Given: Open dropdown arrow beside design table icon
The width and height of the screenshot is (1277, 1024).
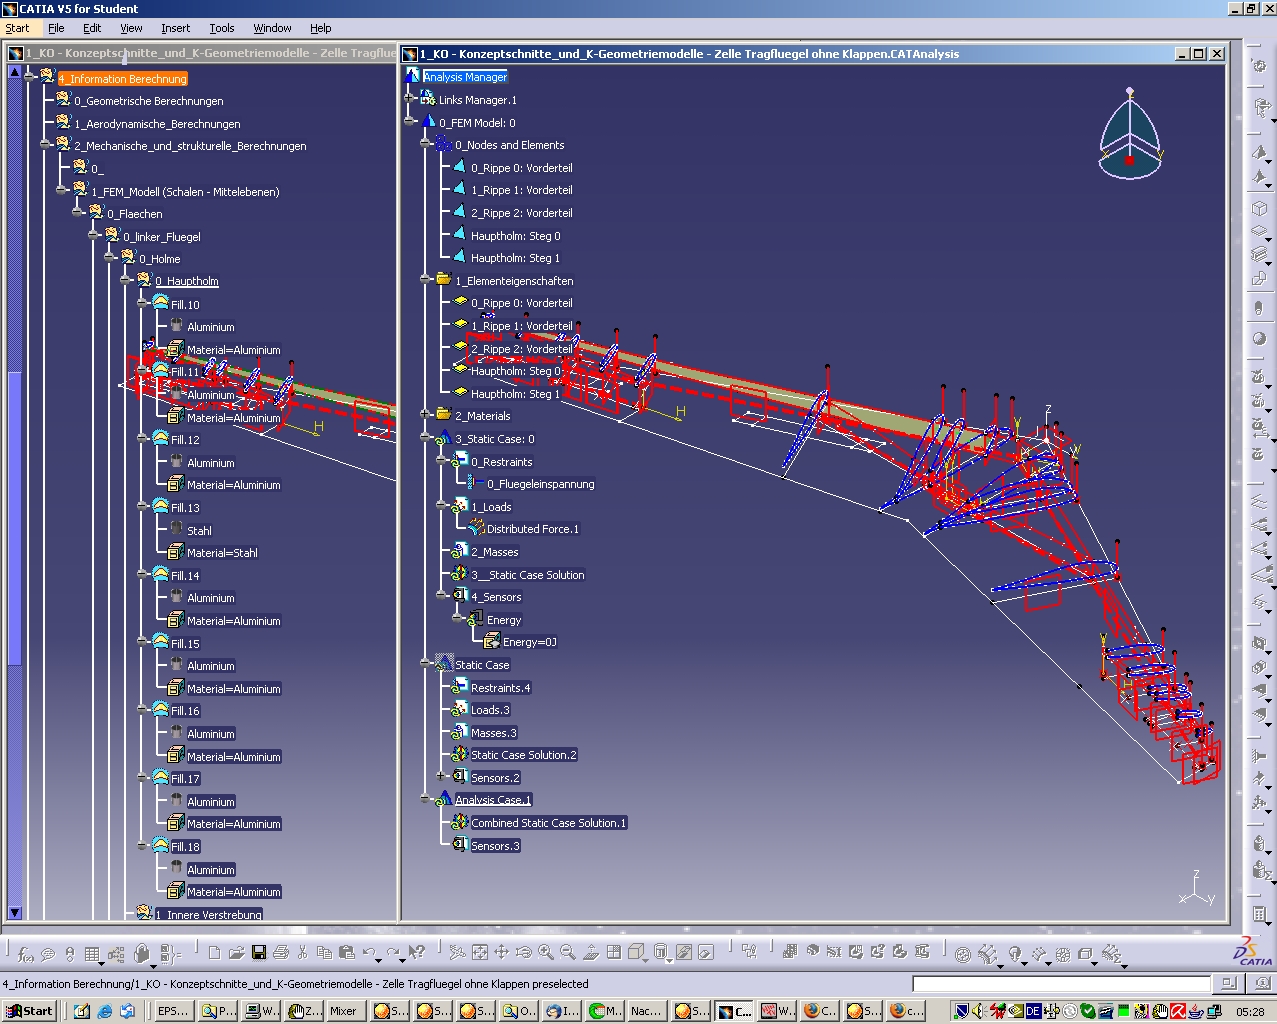Looking at the screenshot, I should point(102,964).
